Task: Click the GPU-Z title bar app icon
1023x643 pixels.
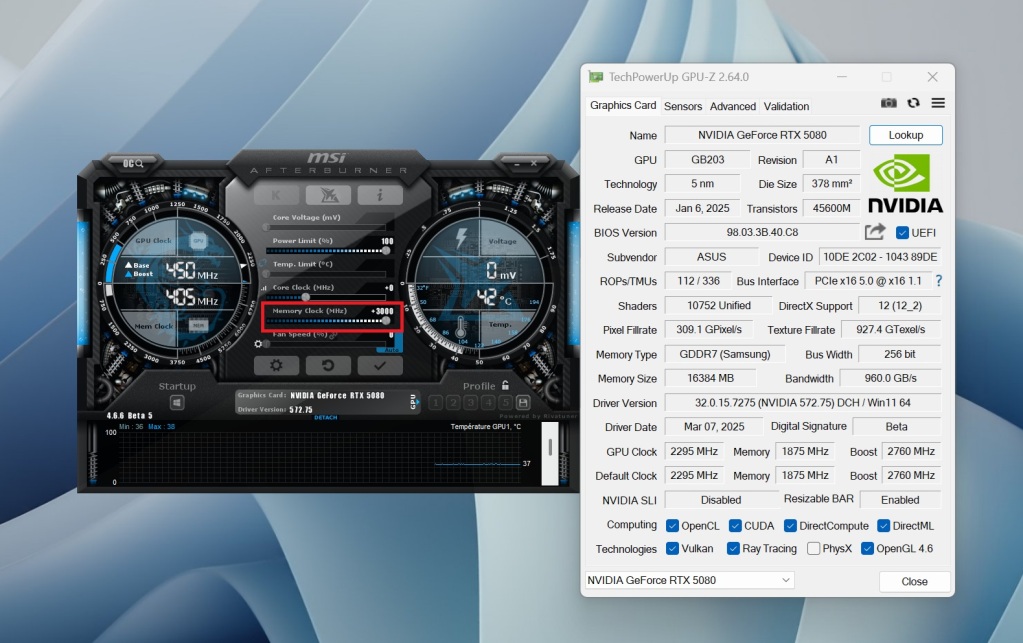Action: [x=596, y=77]
